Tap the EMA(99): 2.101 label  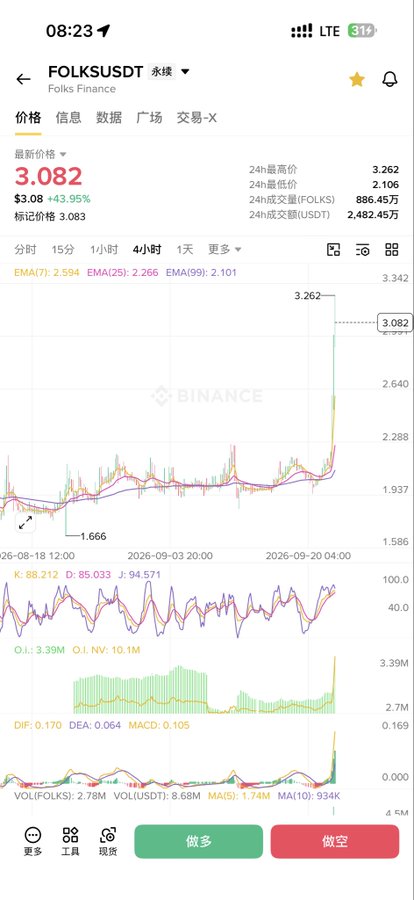click(x=201, y=272)
